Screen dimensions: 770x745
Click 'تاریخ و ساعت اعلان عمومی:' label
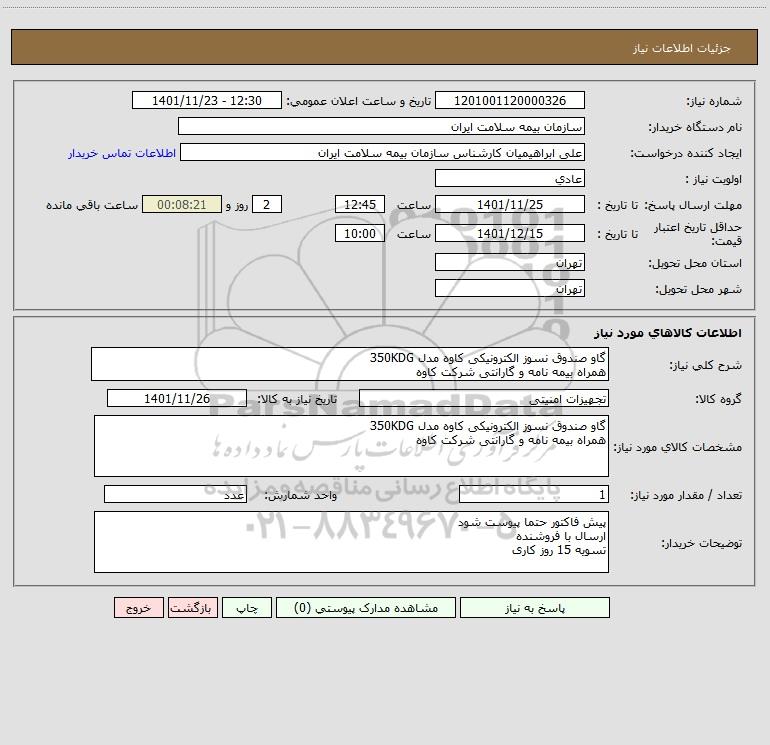(x=358, y=102)
